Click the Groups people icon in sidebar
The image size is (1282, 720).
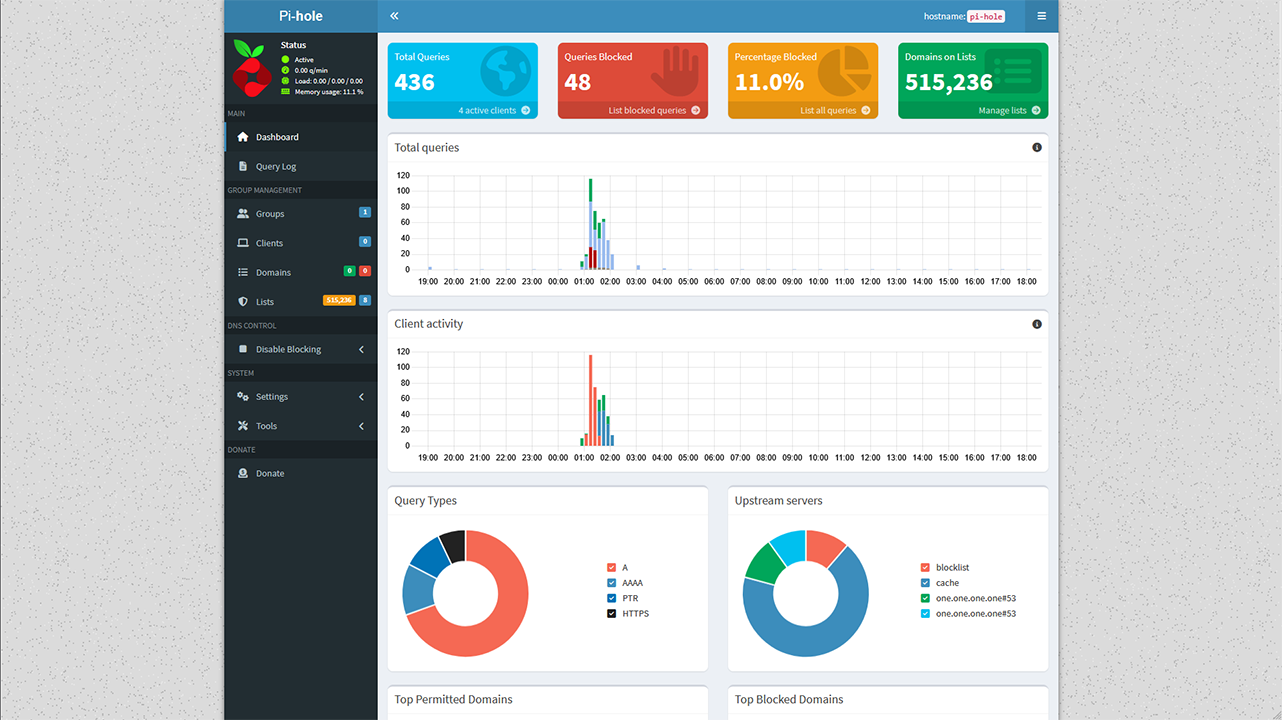(243, 214)
